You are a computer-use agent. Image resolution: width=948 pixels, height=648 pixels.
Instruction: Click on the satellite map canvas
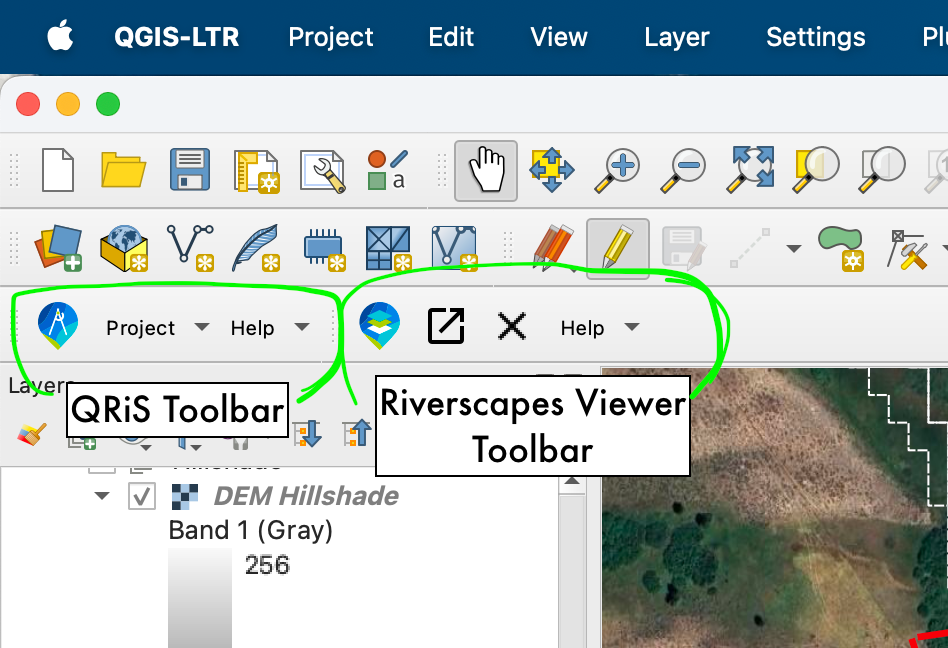pos(774,508)
